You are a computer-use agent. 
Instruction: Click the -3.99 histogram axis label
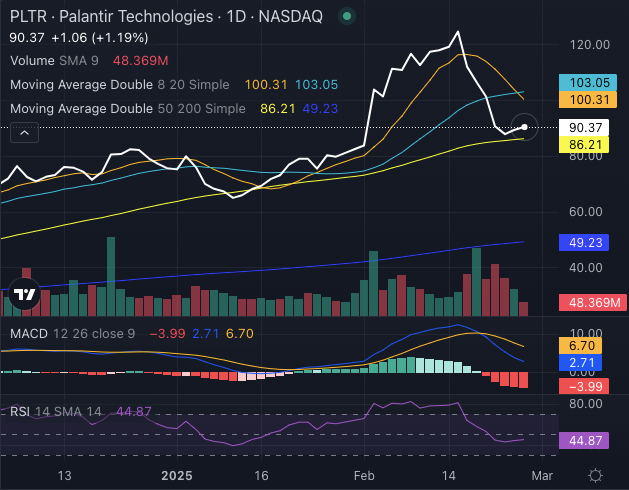584,386
